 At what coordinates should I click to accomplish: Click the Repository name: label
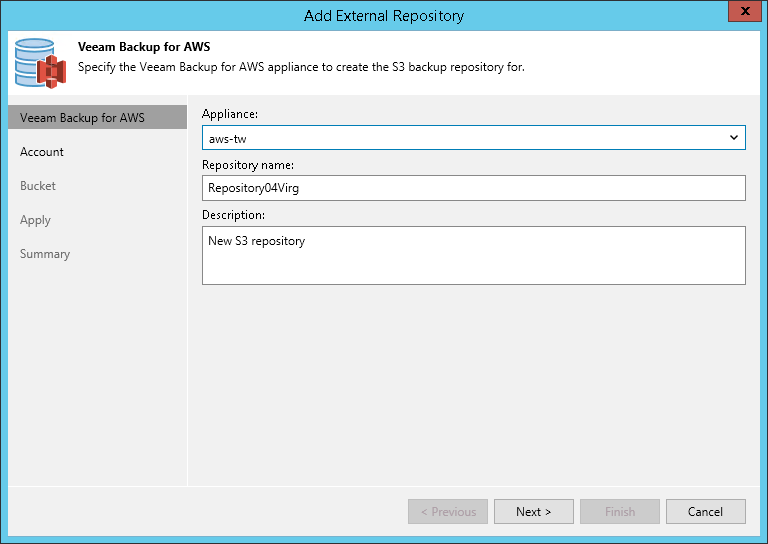pos(248,165)
